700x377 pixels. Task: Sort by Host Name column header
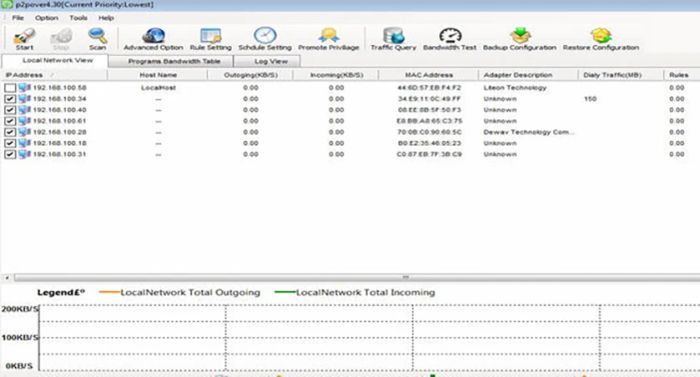point(158,75)
